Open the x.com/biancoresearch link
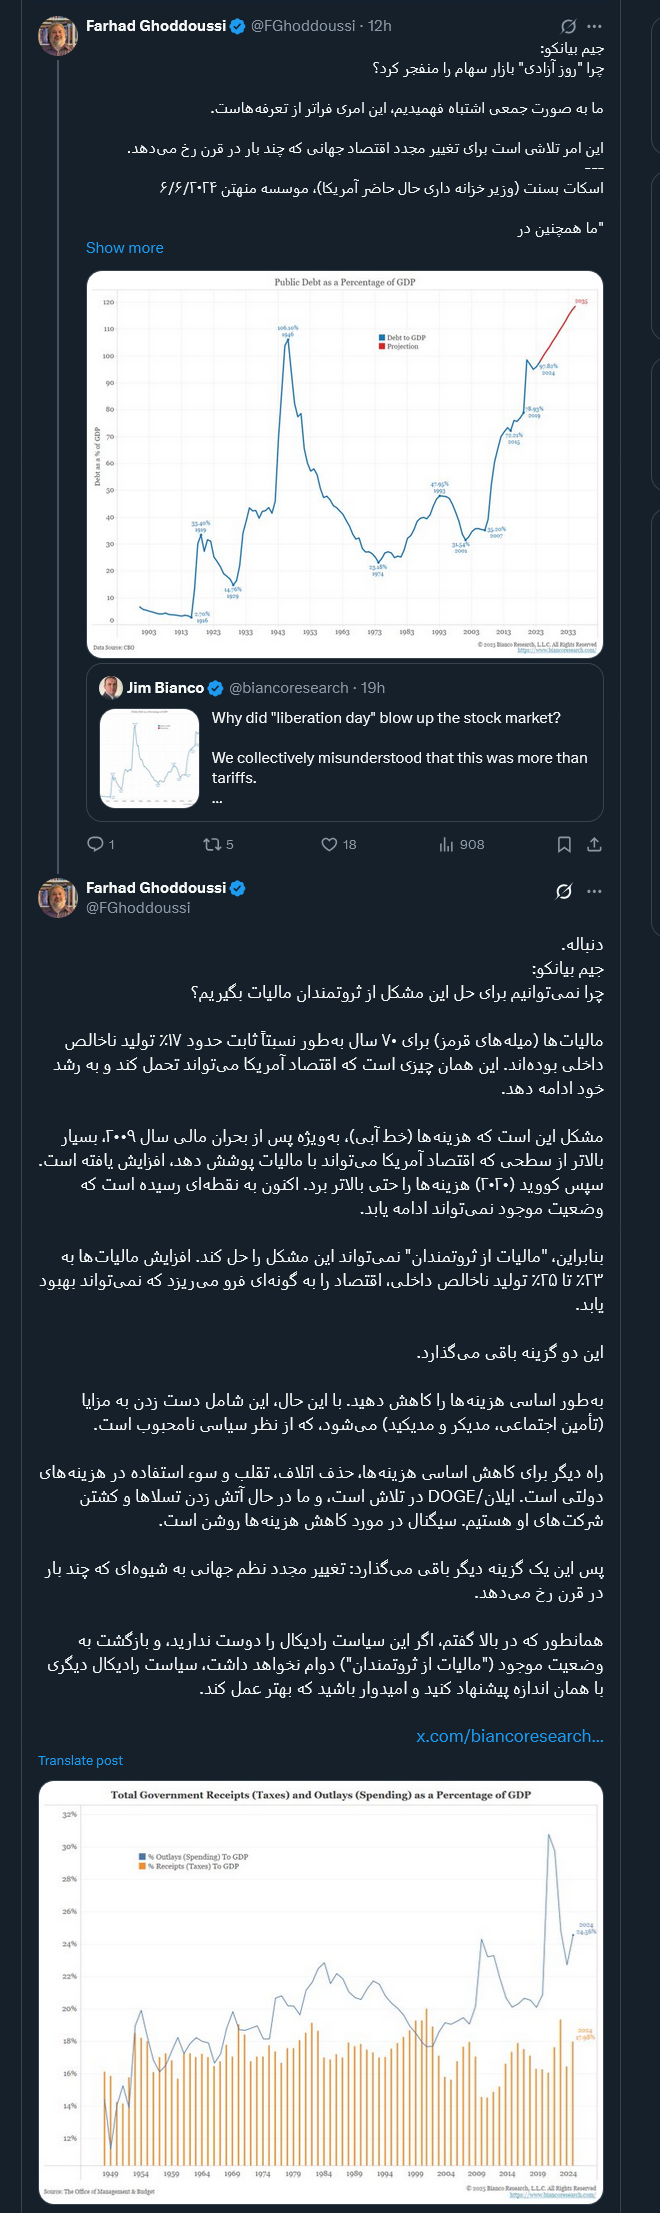This screenshot has width=660, height=2213. point(509,1736)
